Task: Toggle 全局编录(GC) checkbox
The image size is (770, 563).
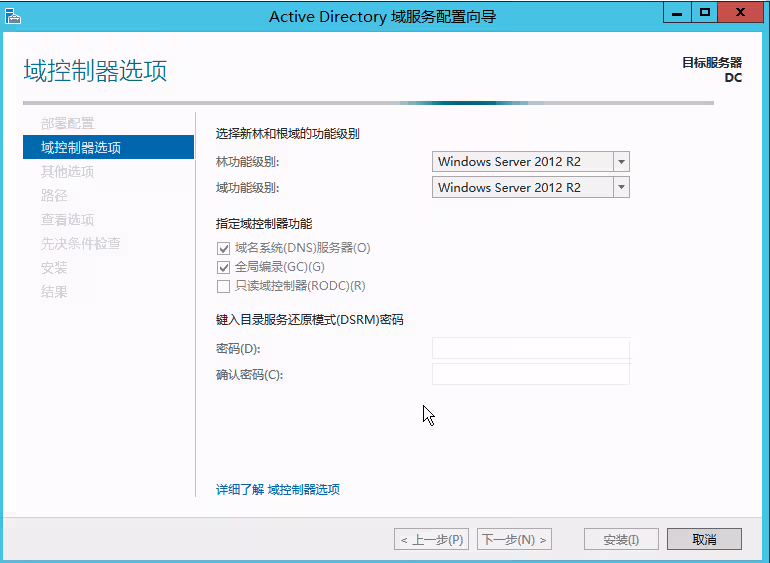Action: [224, 267]
